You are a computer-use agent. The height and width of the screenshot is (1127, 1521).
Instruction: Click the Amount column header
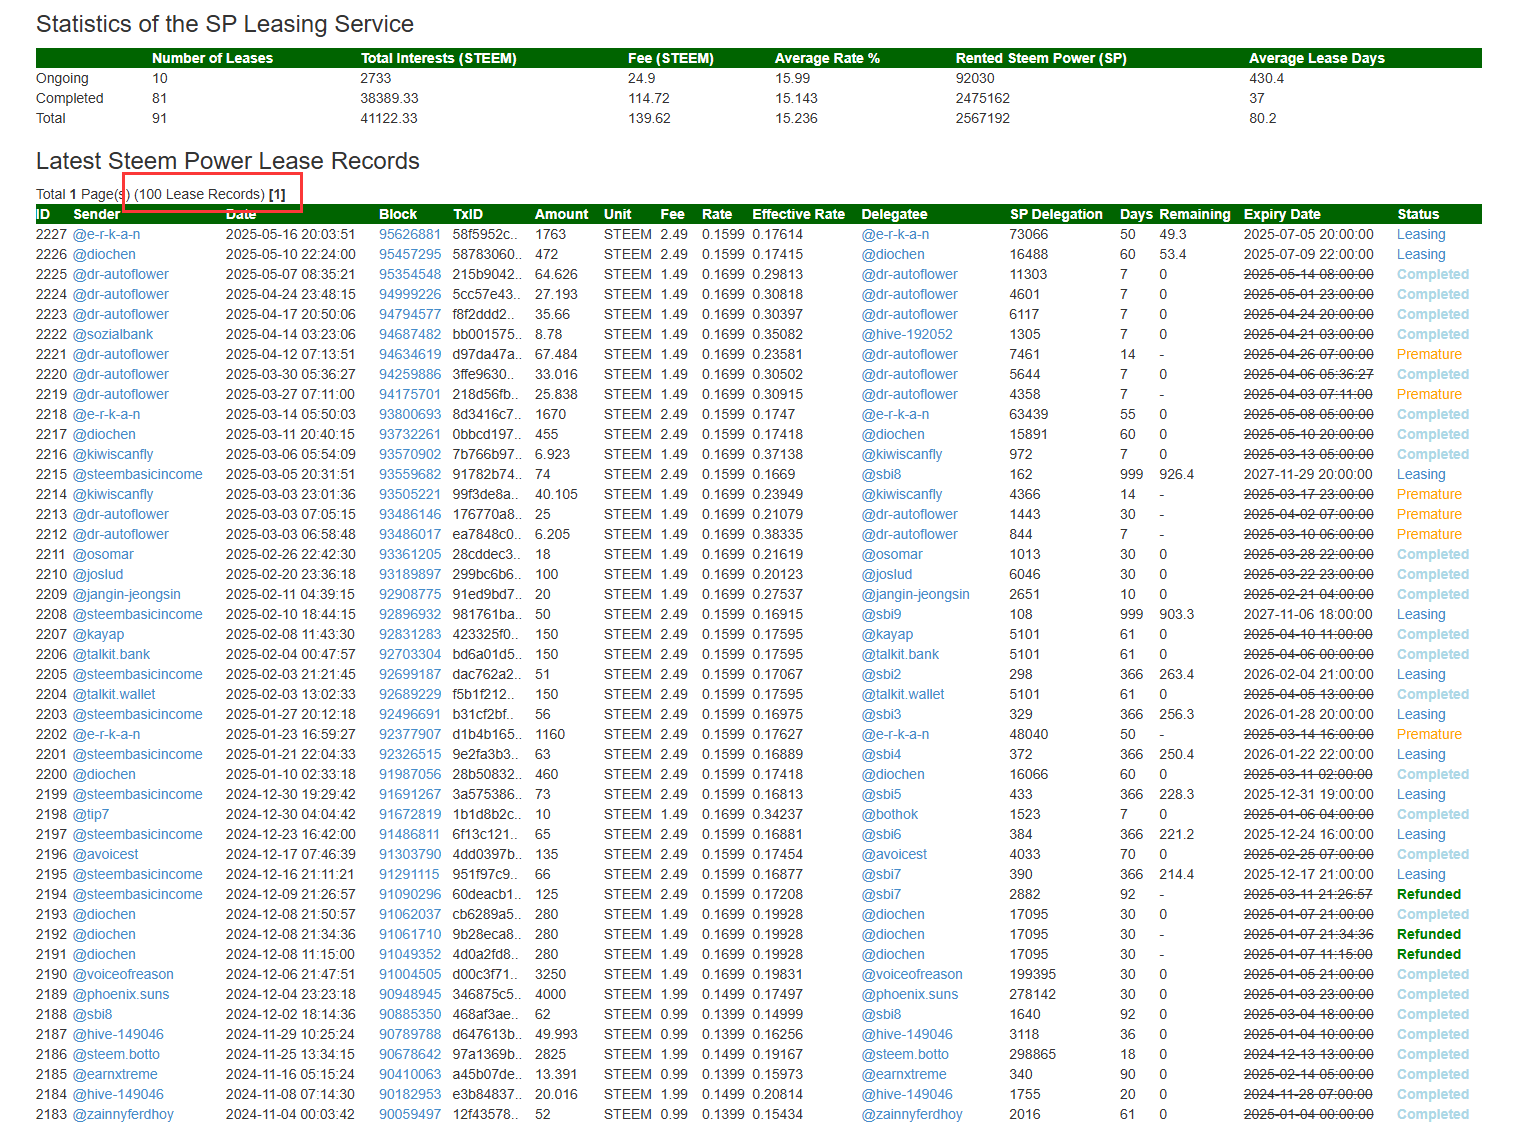coord(562,214)
